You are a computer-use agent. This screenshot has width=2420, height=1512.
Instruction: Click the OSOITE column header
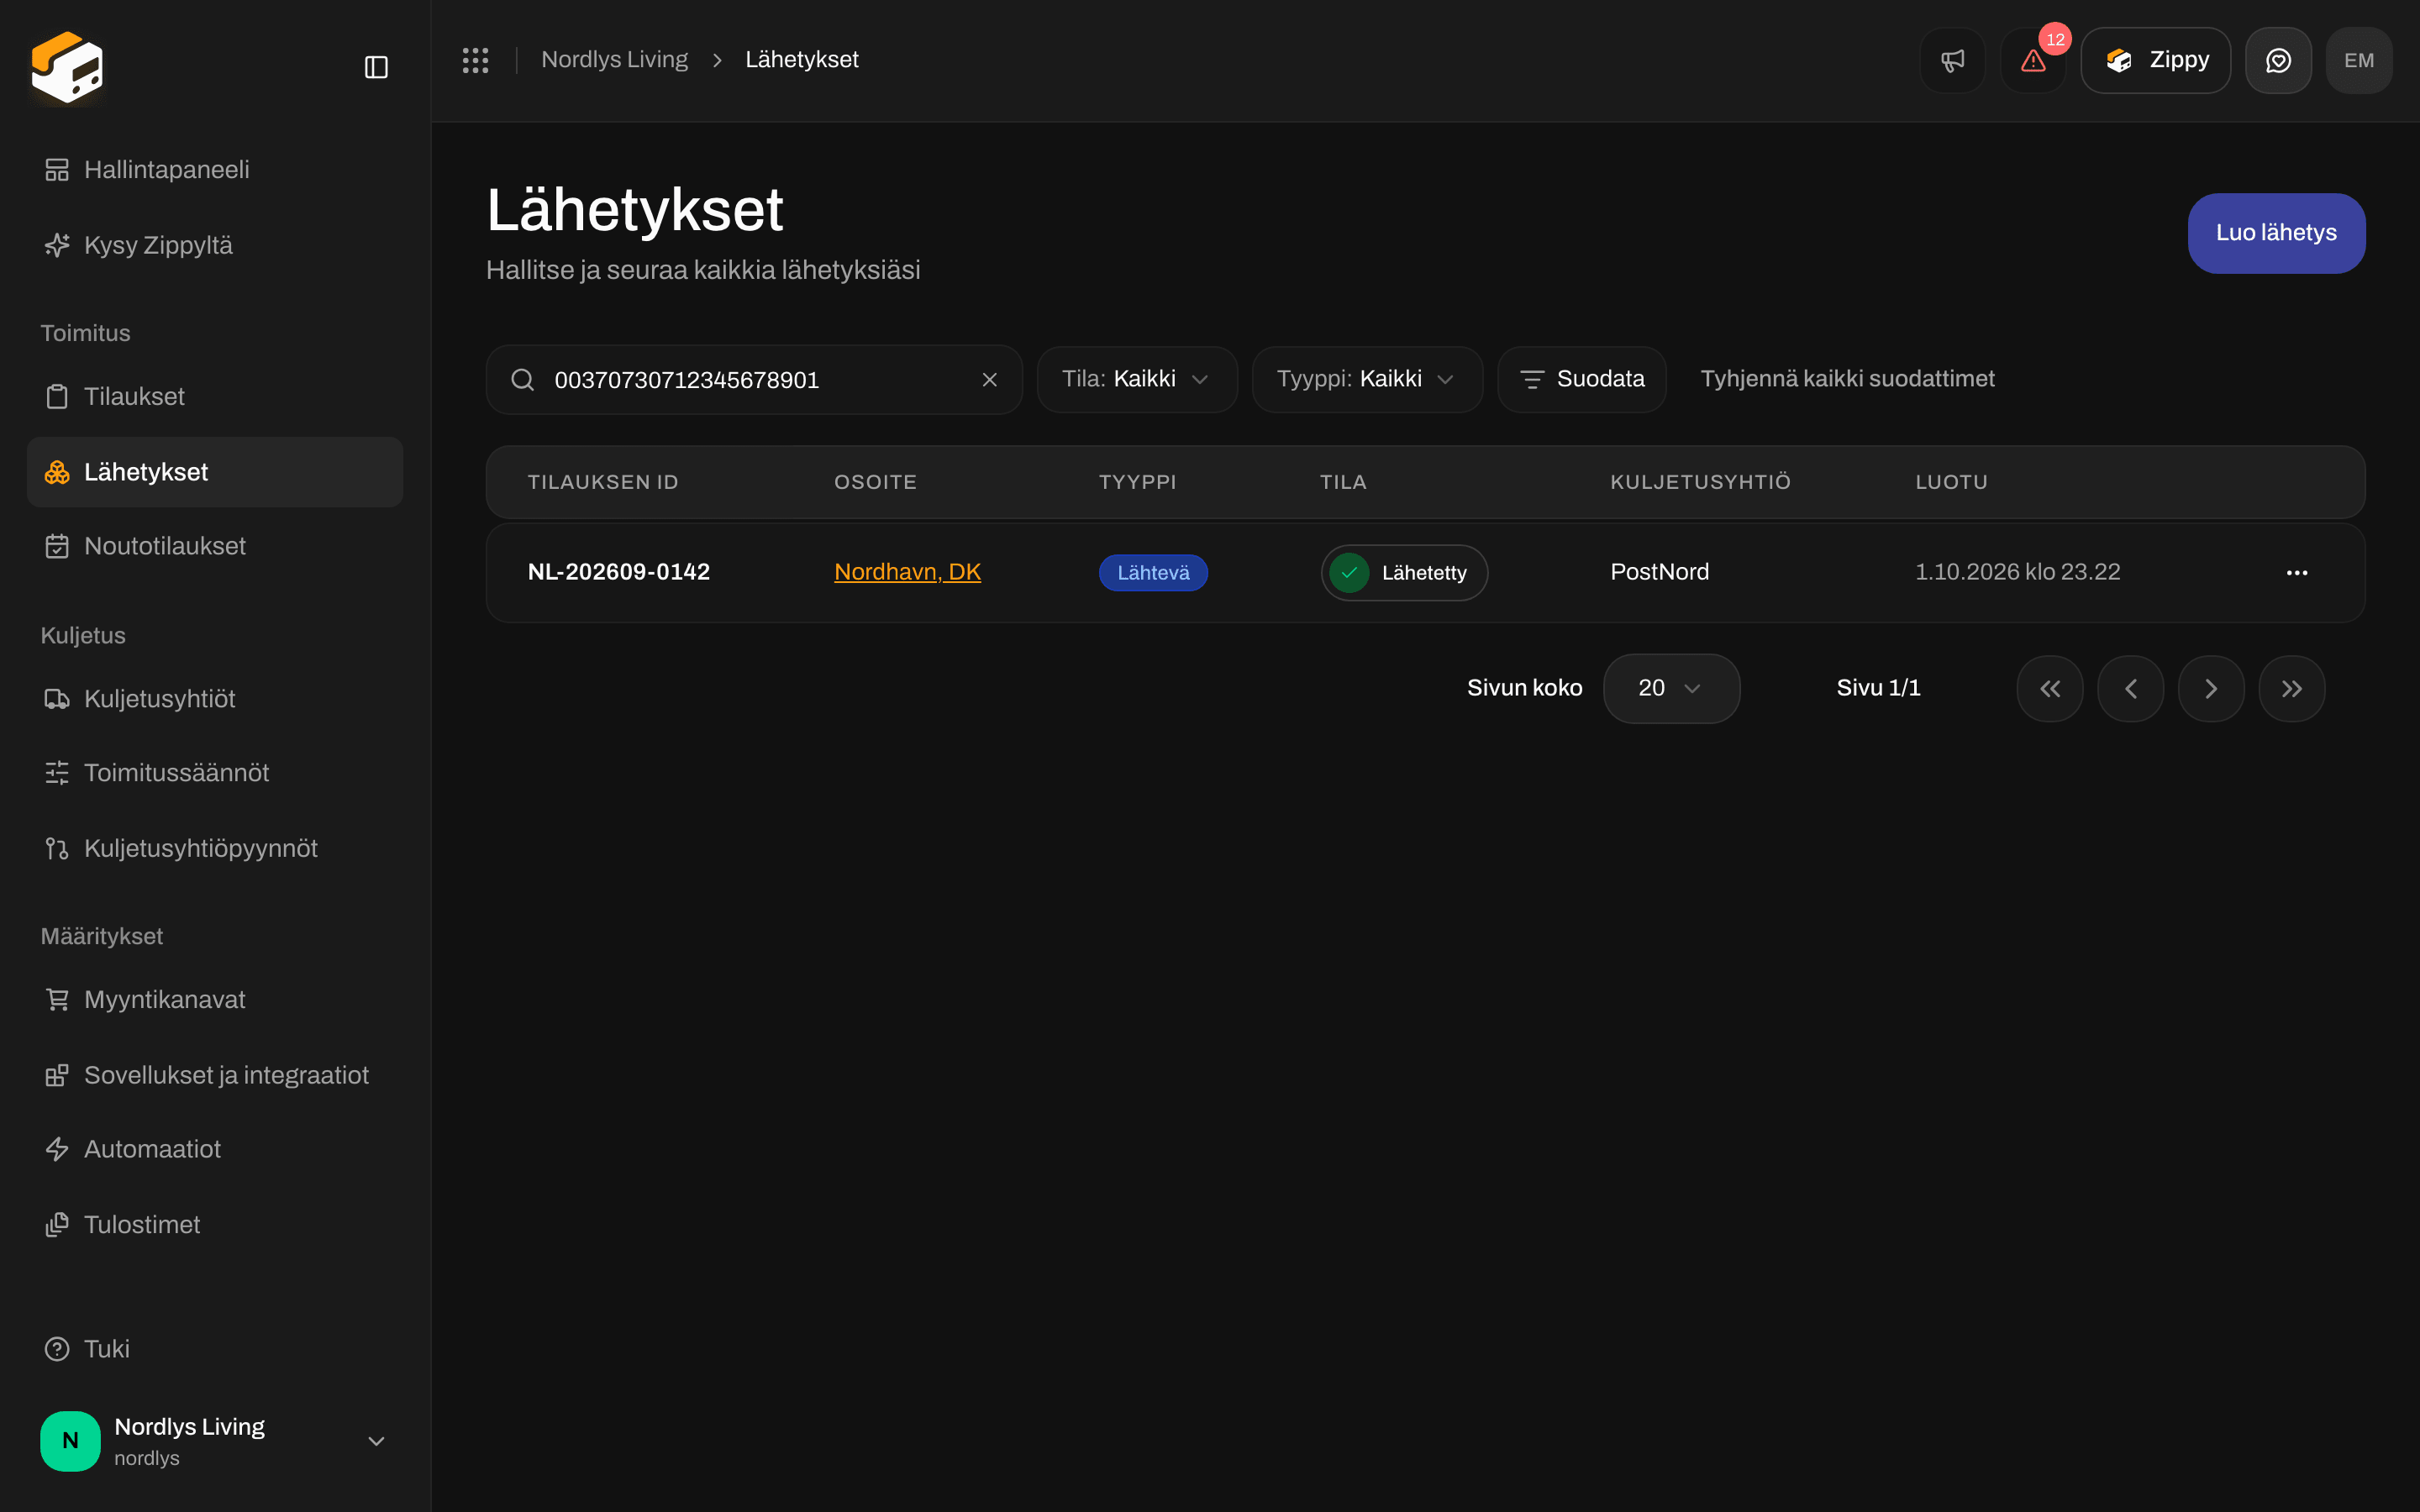(875, 482)
